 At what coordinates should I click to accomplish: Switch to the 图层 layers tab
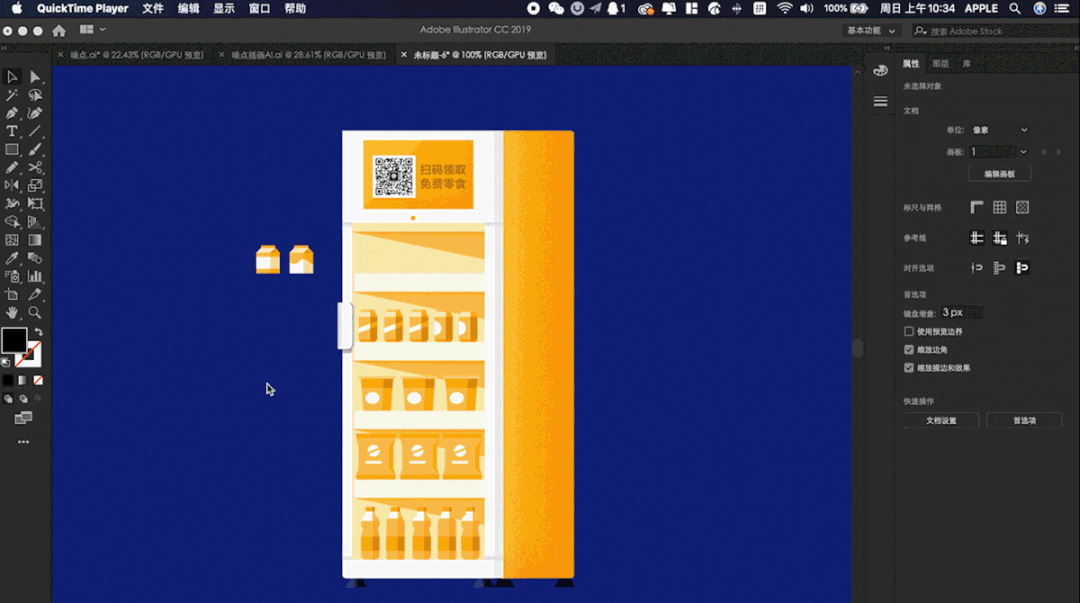click(x=941, y=63)
